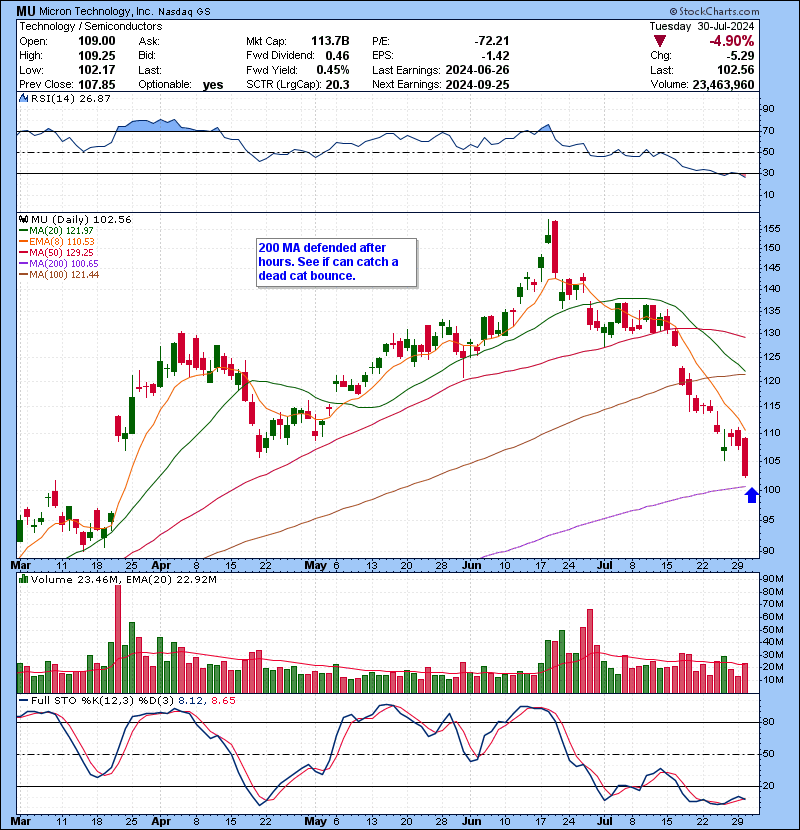
Task: Click the tall red candle at the June peak
Action: (x=555, y=247)
